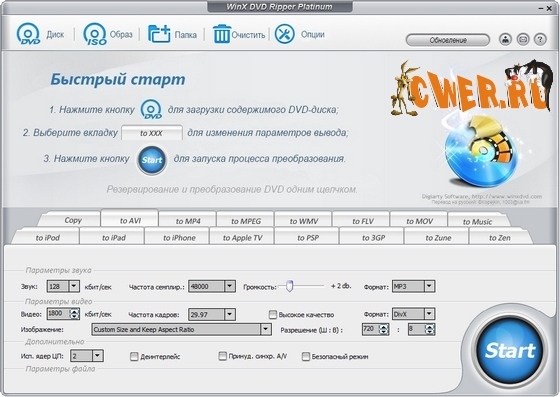Click resolution height stepper field
Image resolution: width=560 pixels, height=397 pixels.
coord(421,329)
